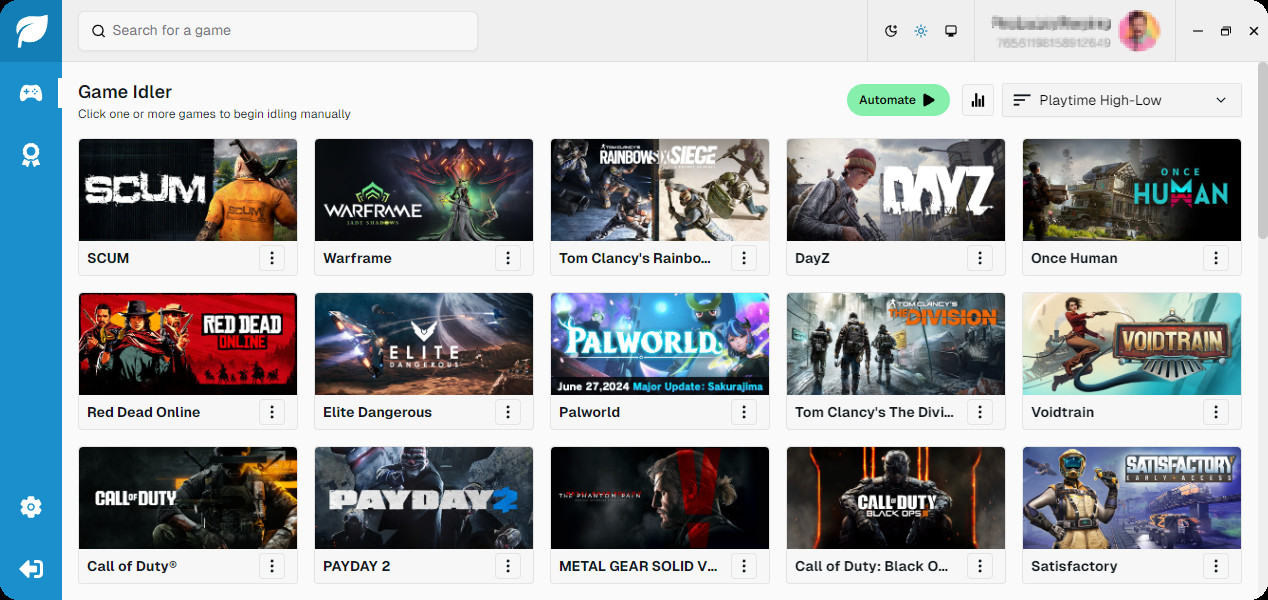This screenshot has height=600, width=1268.
Task: Open the three-dot menu for Once Human
Action: [x=1216, y=258]
